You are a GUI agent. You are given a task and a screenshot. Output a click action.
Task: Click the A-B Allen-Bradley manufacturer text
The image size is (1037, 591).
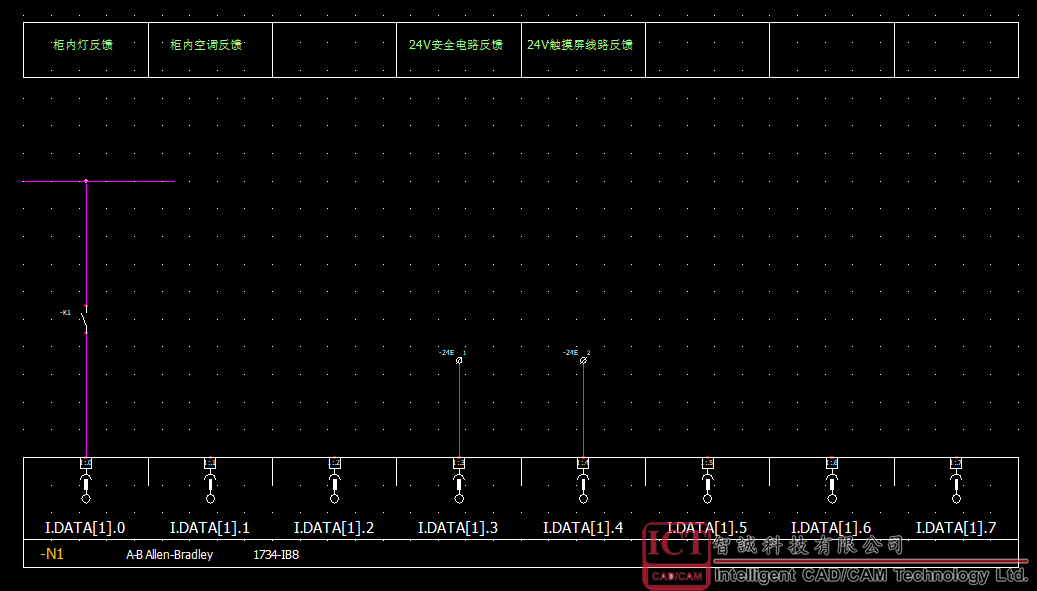[169, 555]
